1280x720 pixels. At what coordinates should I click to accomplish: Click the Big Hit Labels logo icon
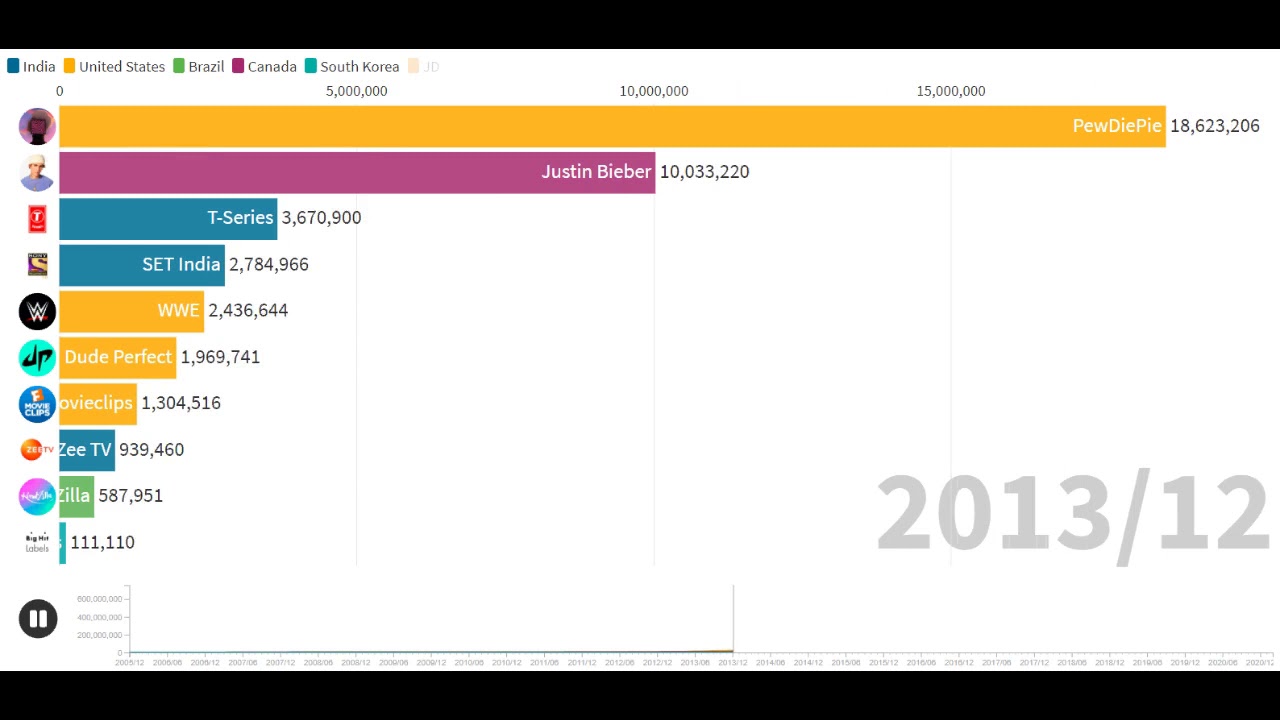[37, 543]
